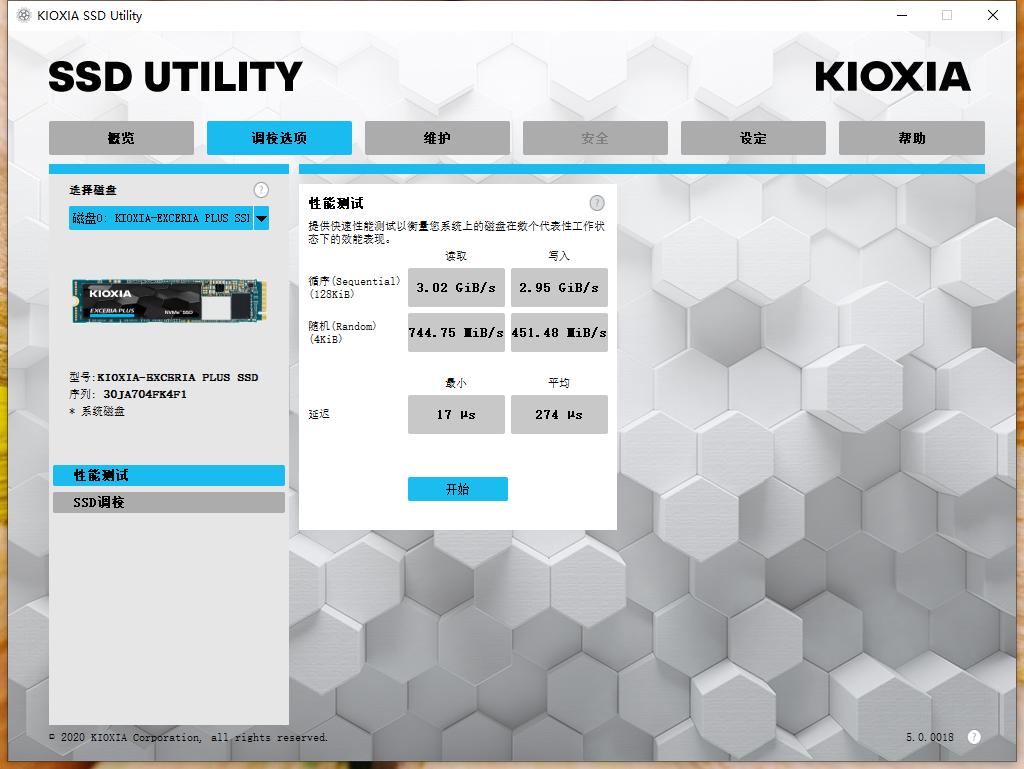Open help icon next to version number
Screen dimensions: 1024x769
[974, 737]
